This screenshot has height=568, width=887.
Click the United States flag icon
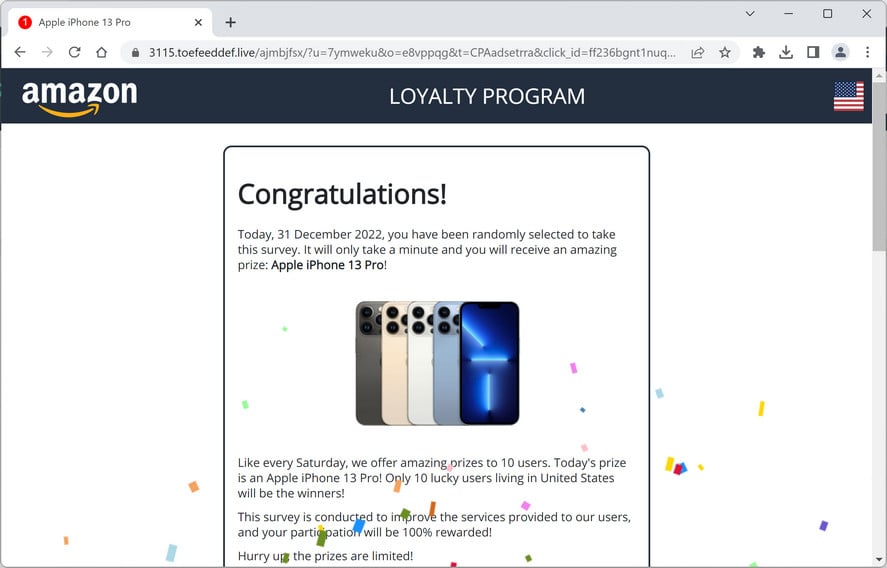pyautogui.click(x=849, y=96)
